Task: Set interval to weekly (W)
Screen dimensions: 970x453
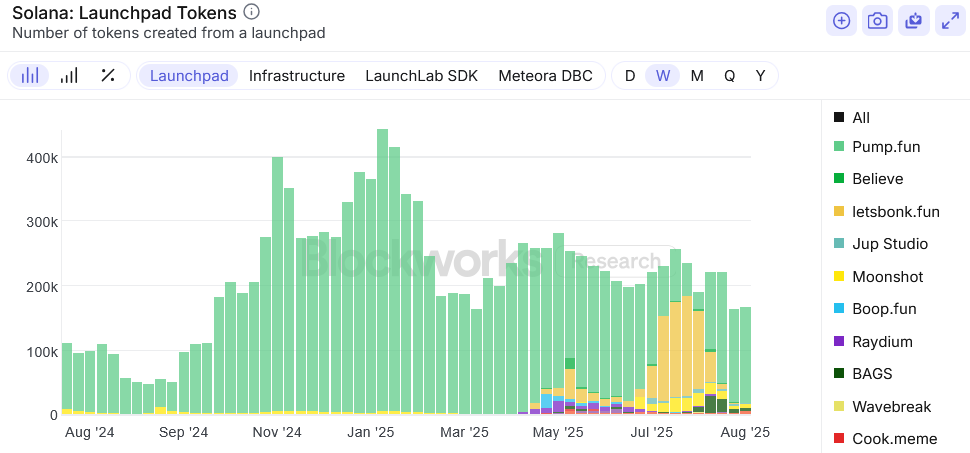Action: tap(663, 76)
